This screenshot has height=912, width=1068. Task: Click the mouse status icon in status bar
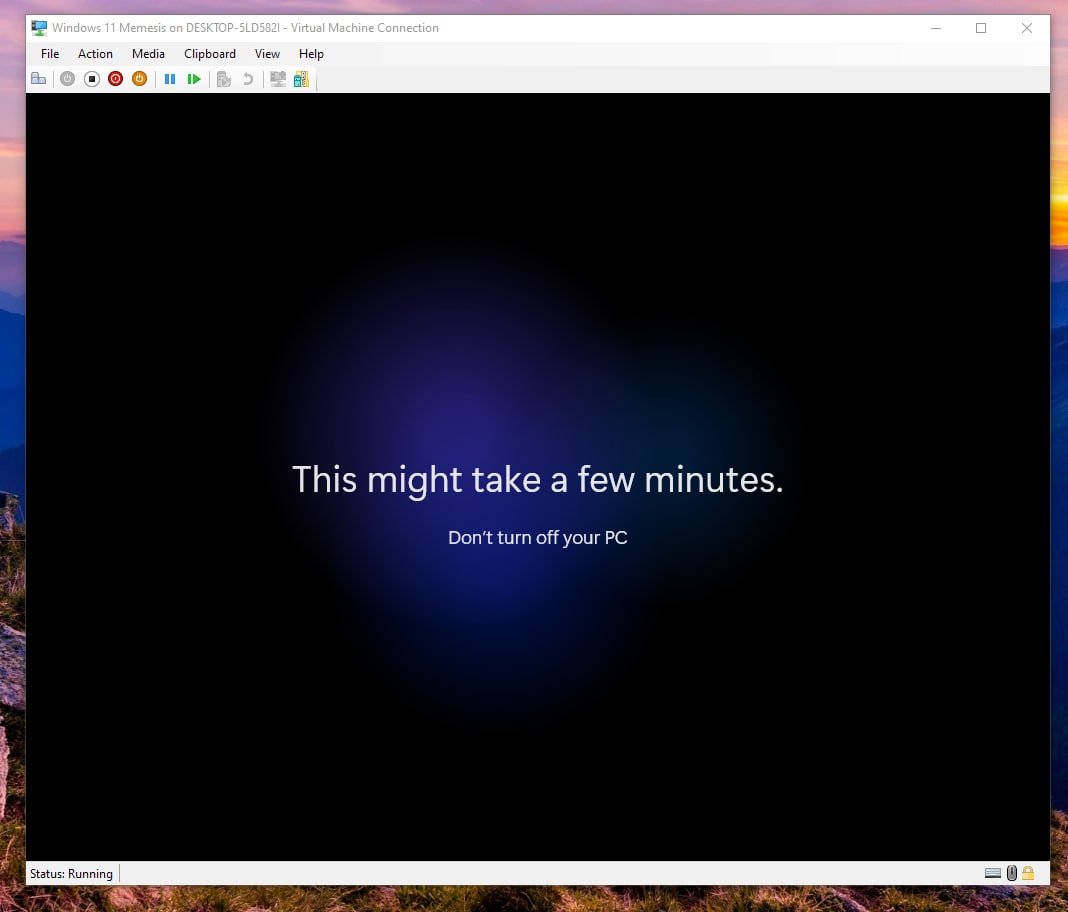coord(1012,873)
